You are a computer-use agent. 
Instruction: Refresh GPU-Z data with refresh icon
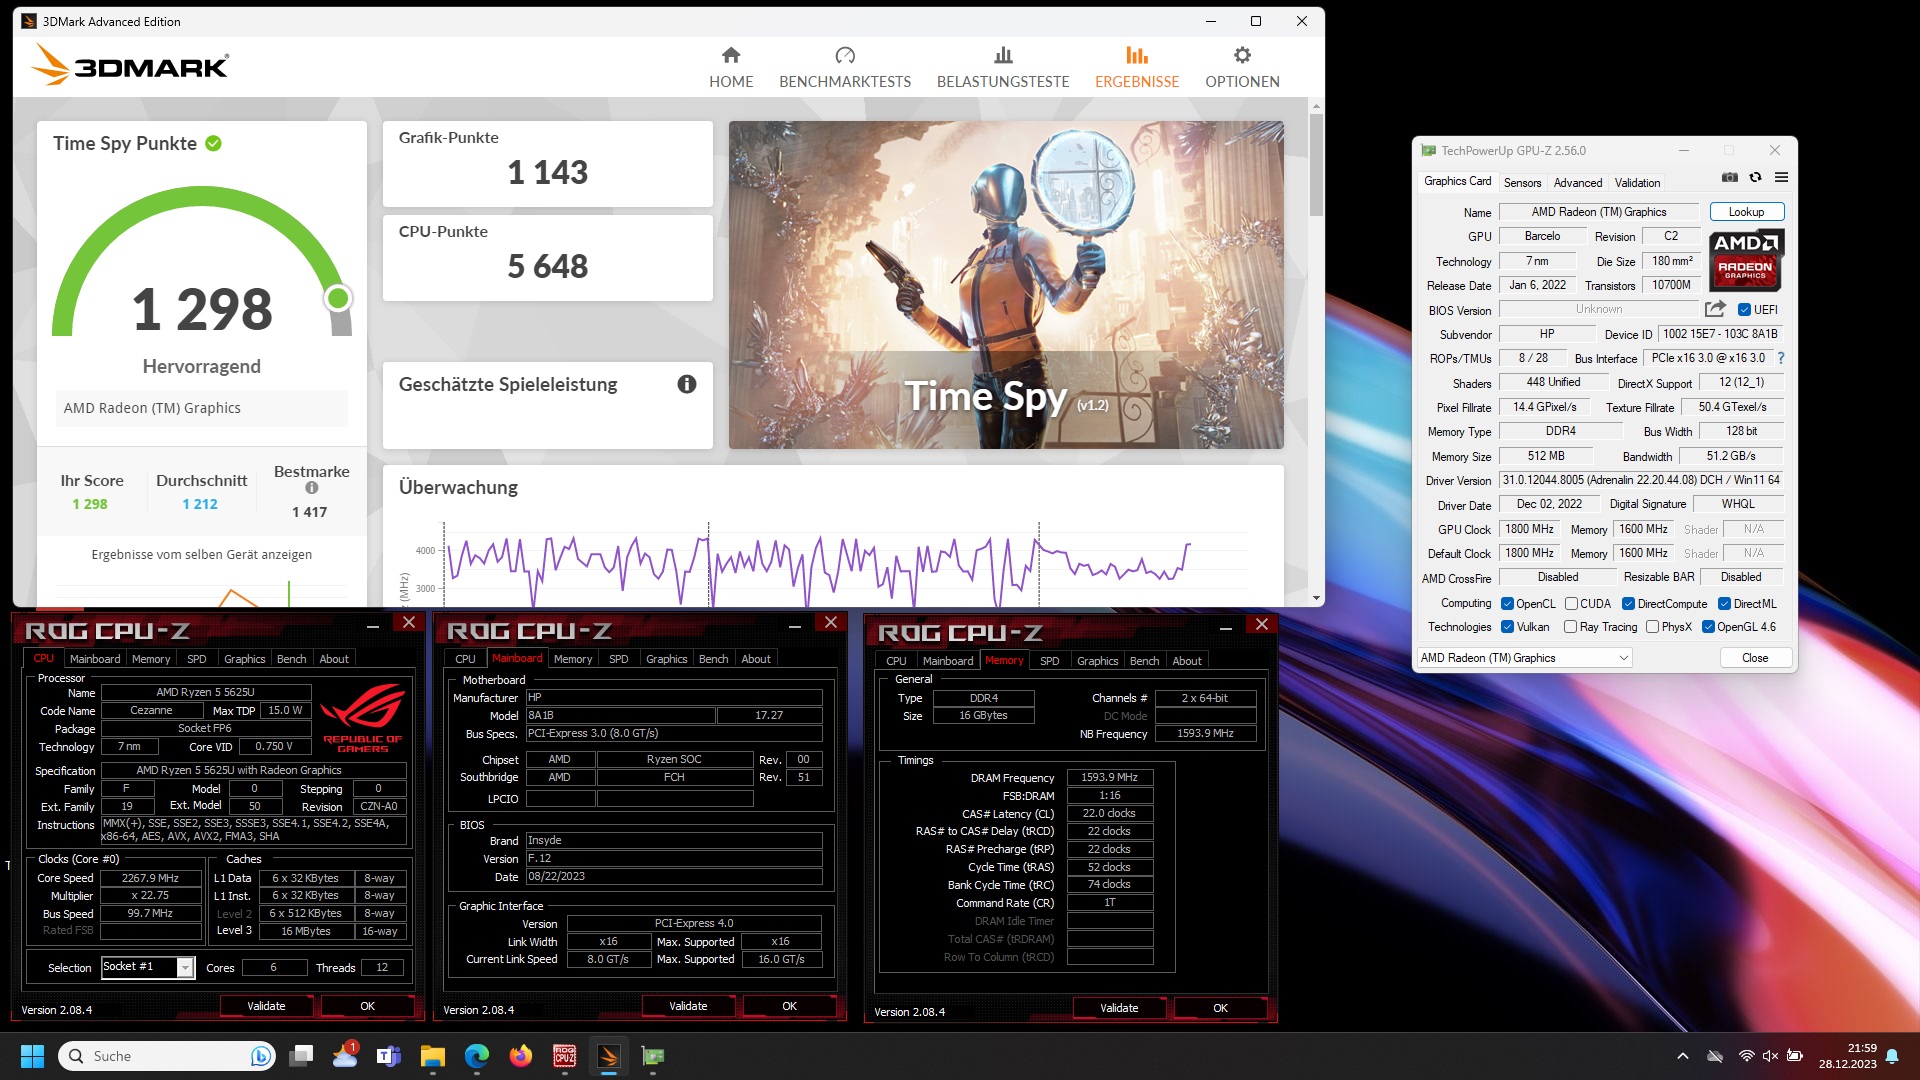1756,178
